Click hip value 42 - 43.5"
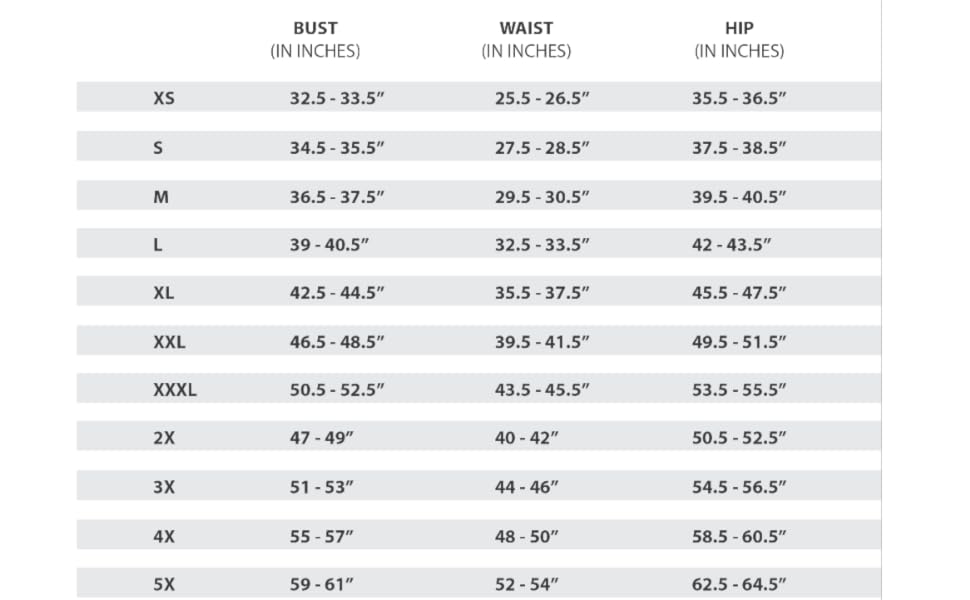 (731, 245)
